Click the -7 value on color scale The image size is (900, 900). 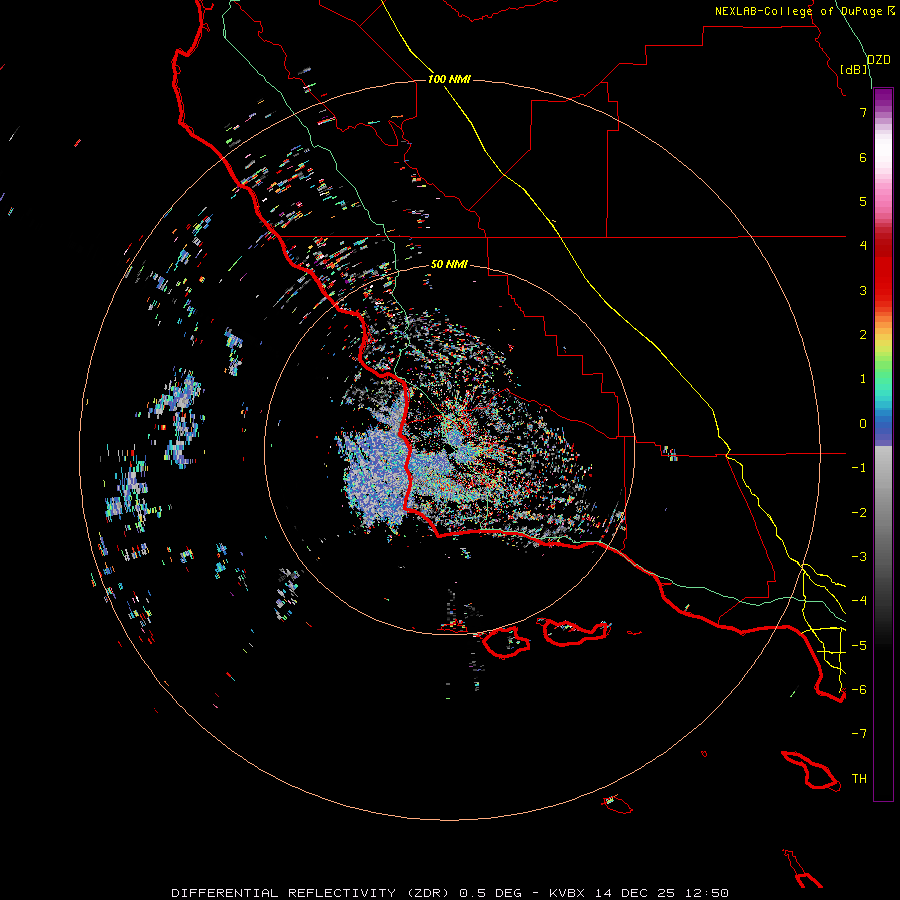pyautogui.click(x=859, y=734)
